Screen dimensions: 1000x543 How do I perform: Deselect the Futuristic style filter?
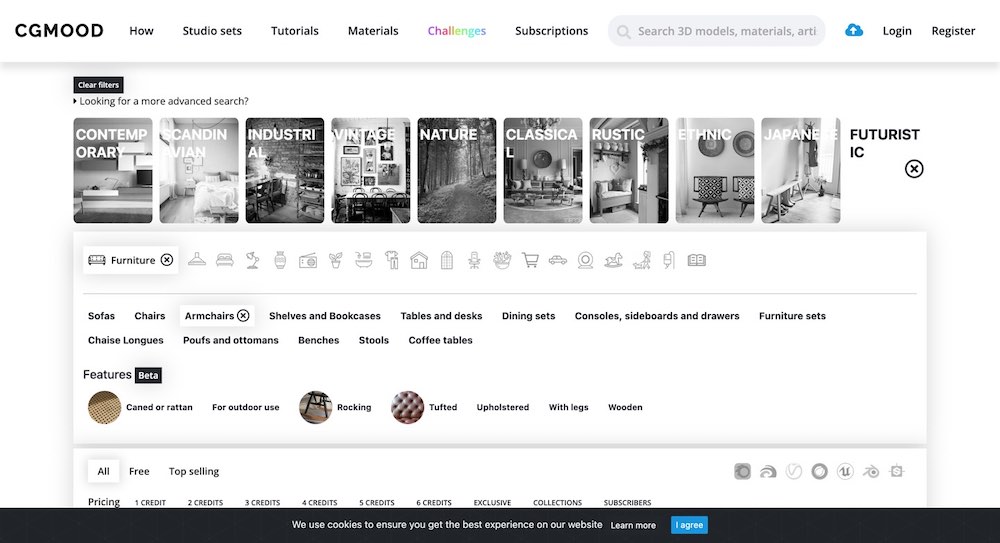[914, 169]
